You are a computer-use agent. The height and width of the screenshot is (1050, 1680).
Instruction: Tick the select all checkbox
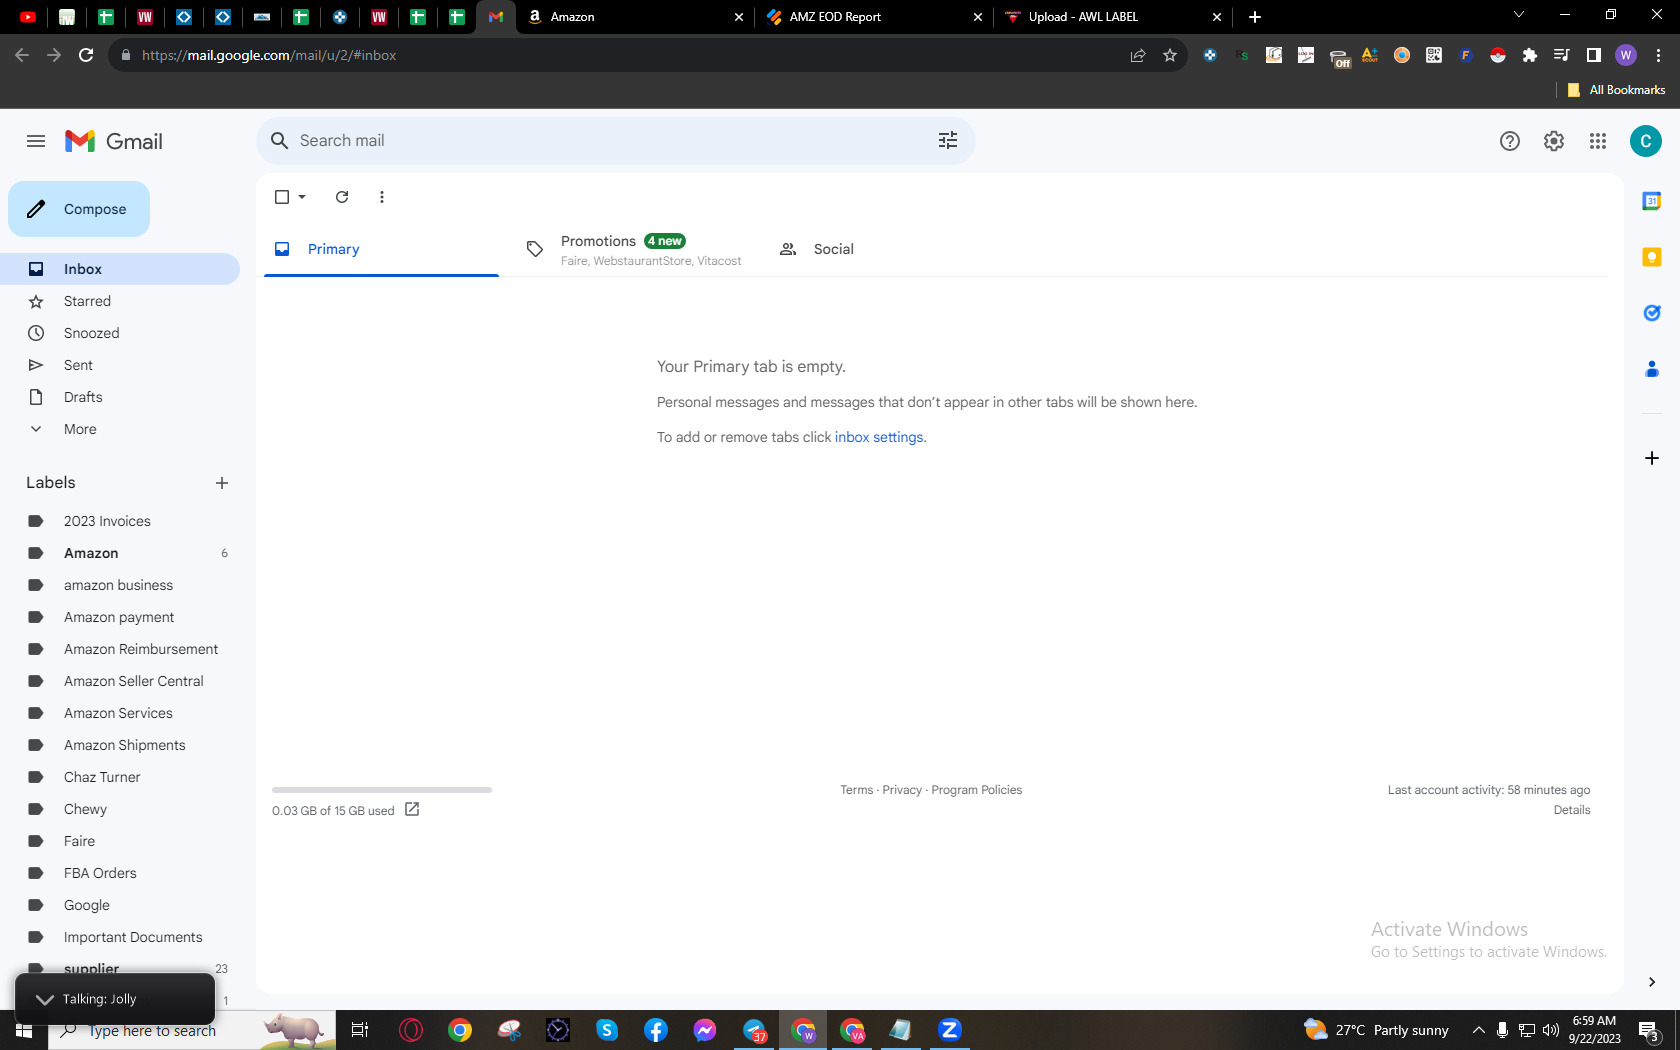click(x=282, y=197)
